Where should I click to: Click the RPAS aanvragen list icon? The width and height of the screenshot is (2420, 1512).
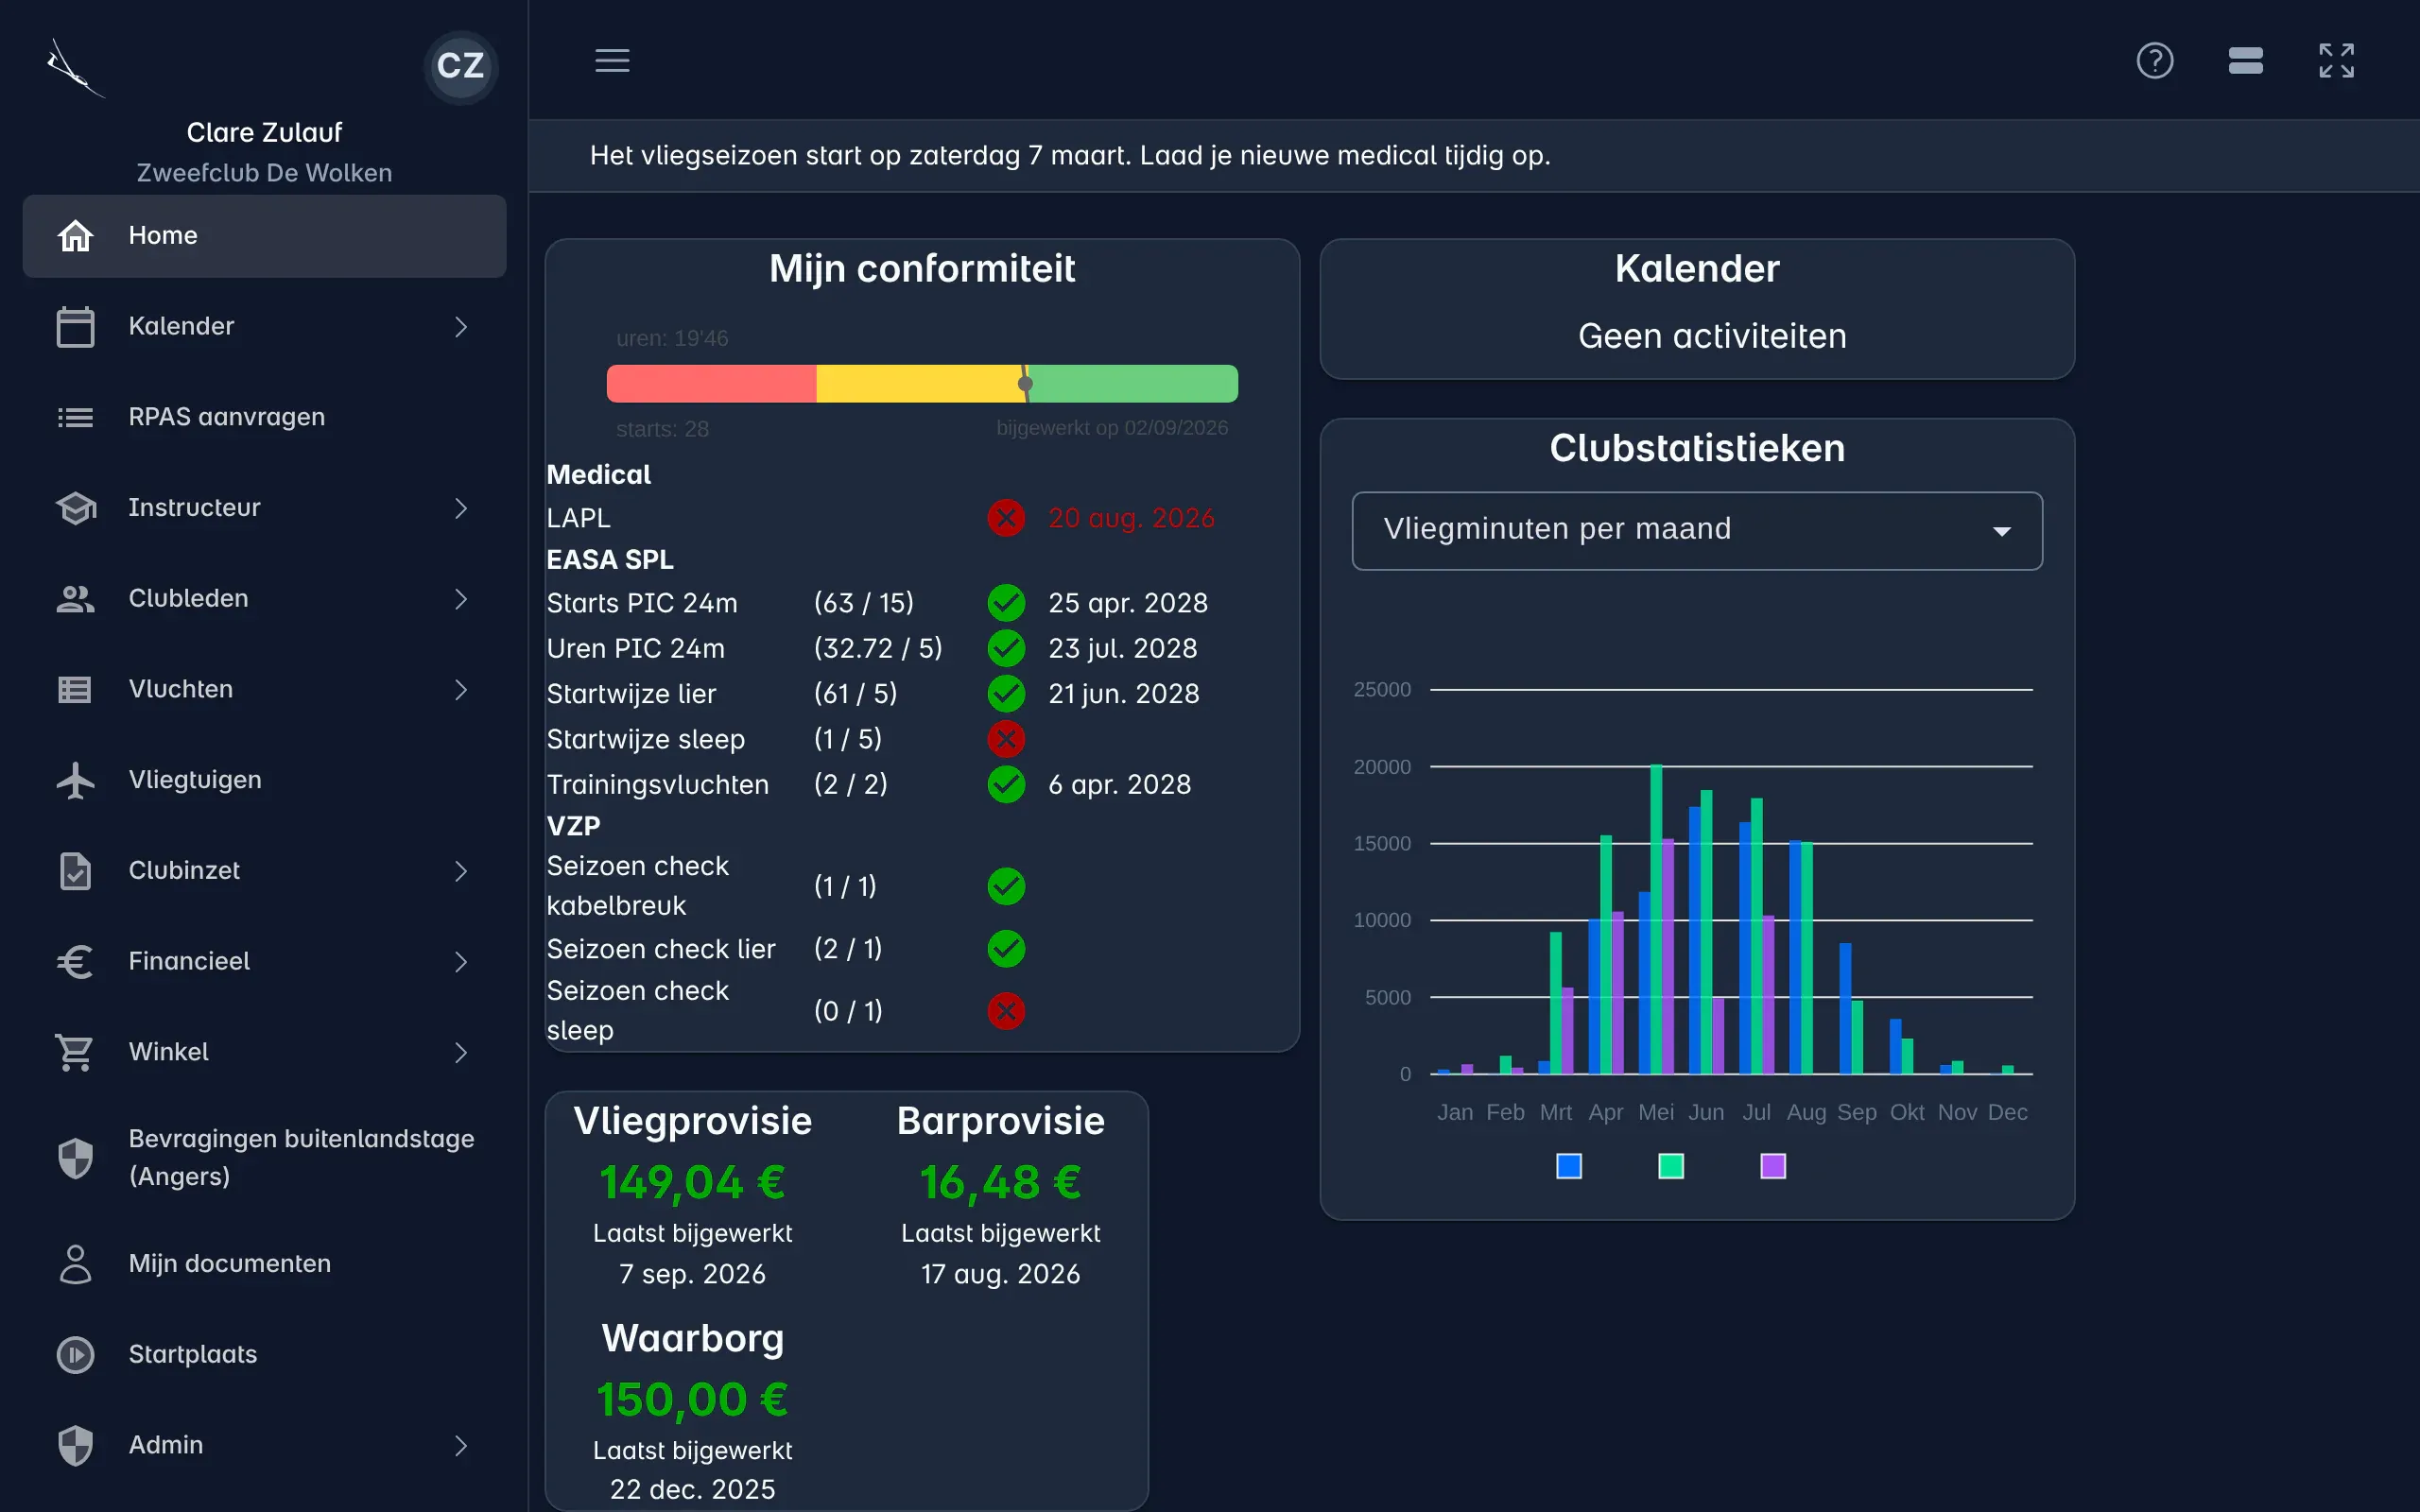76,417
